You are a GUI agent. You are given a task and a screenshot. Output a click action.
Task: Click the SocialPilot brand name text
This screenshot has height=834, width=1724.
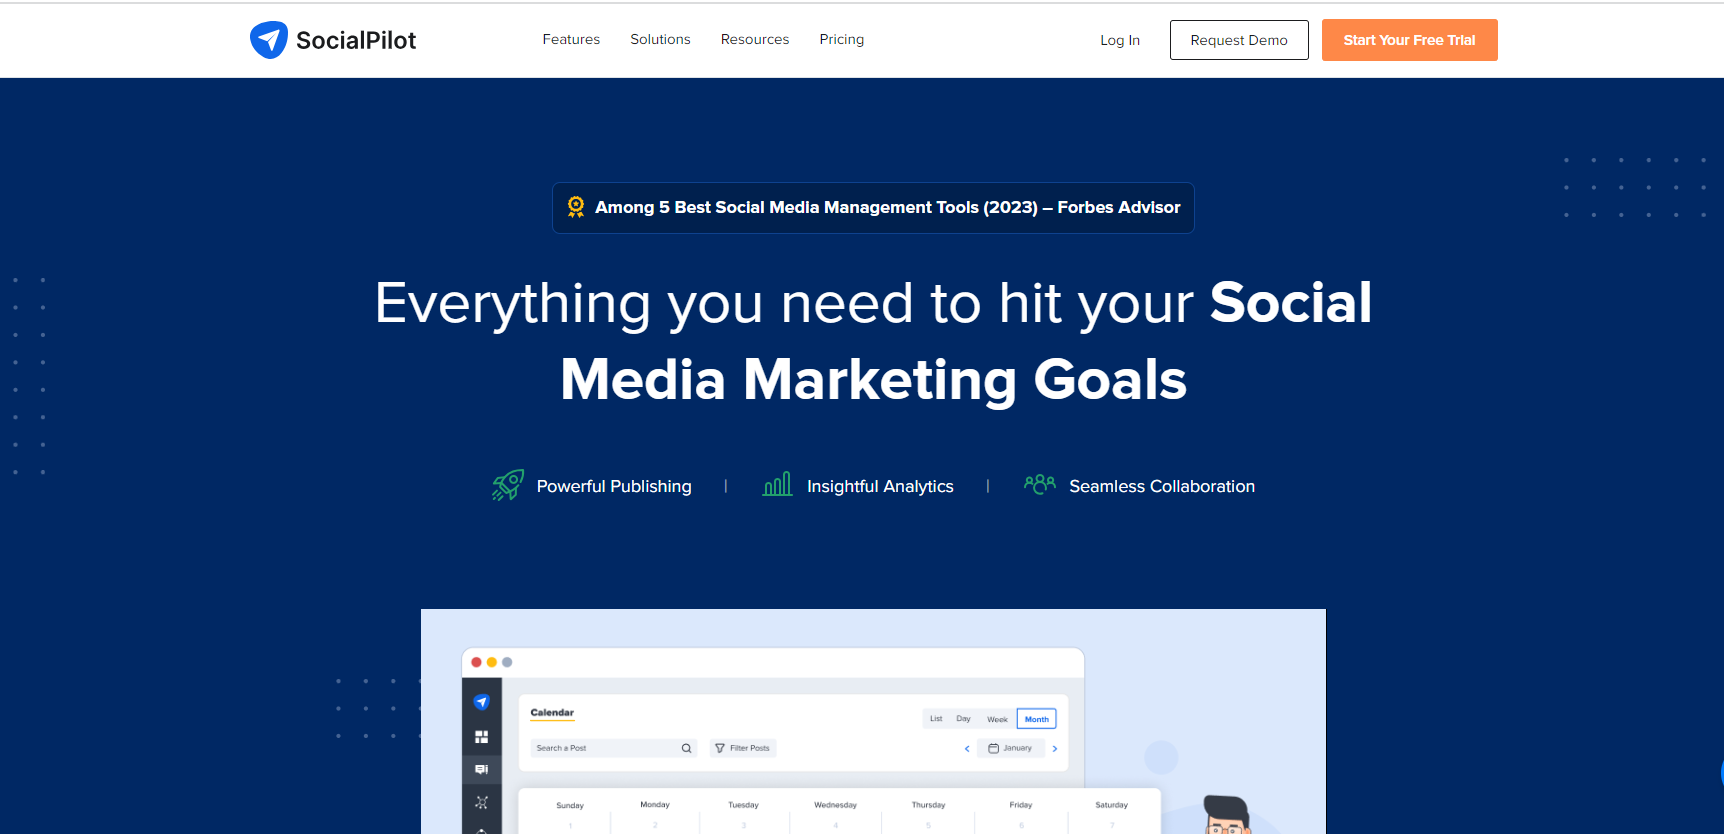tap(356, 40)
